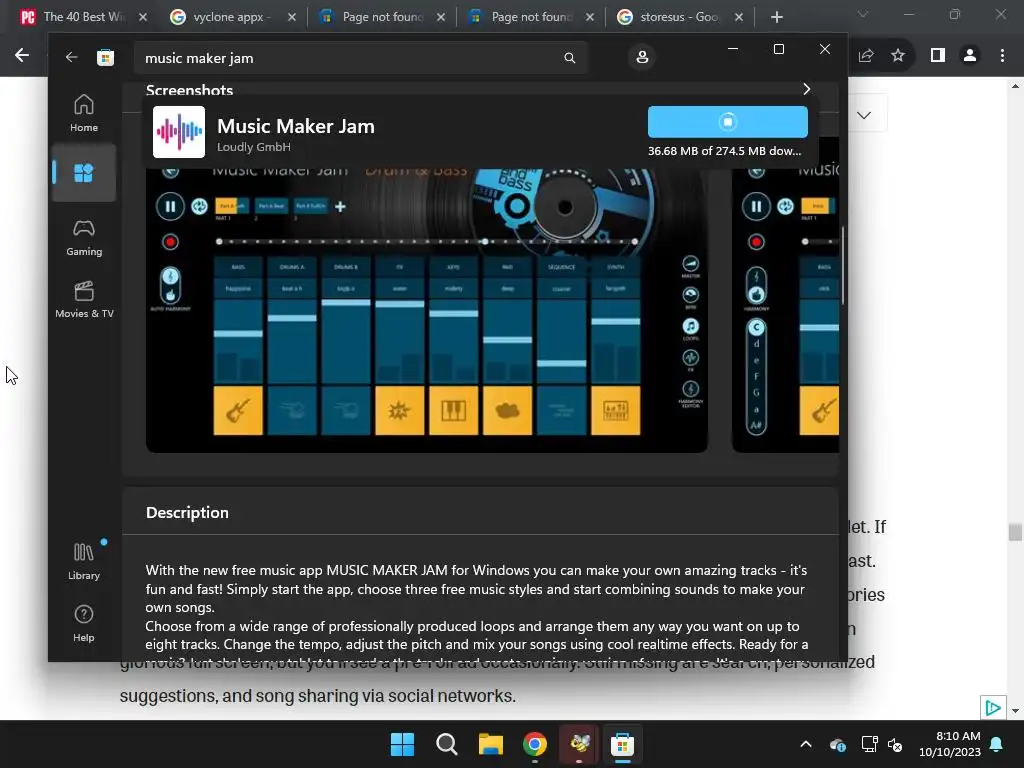Open File Explorer from the taskbar
The width and height of the screenshot is (1024, 768).
tap(490, 744)
